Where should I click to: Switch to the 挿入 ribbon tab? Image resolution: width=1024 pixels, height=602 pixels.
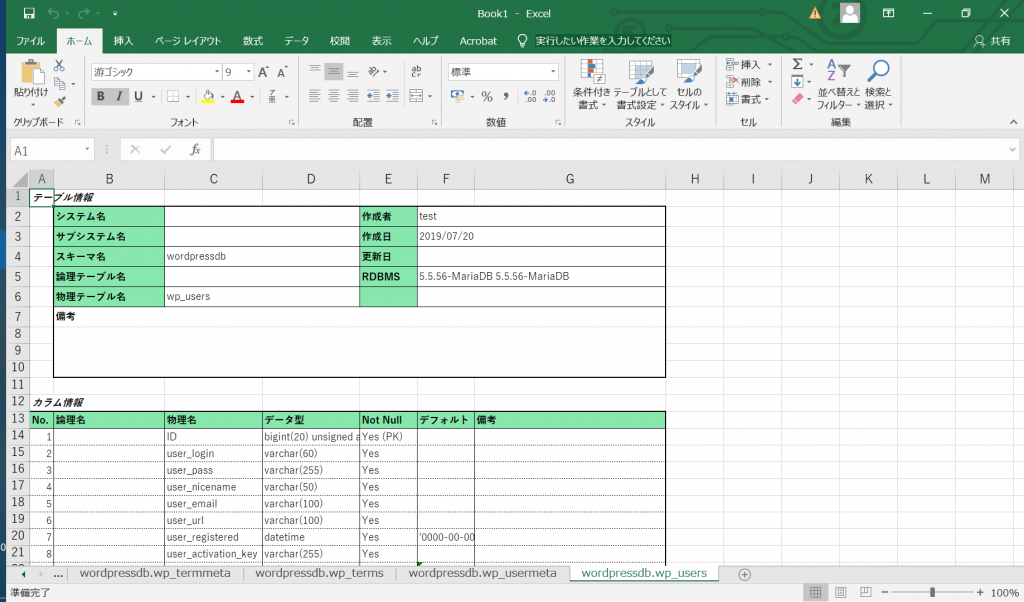tap(123, 41)
